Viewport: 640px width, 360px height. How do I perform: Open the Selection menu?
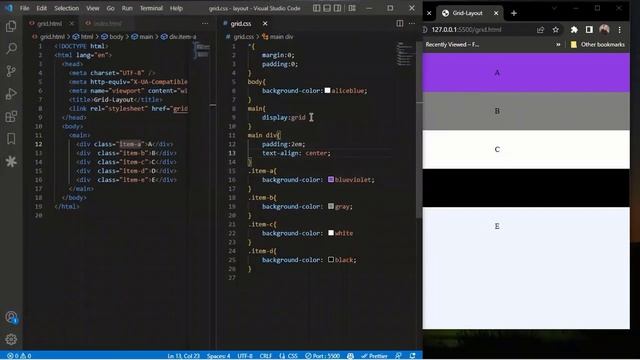pos(67,8)
